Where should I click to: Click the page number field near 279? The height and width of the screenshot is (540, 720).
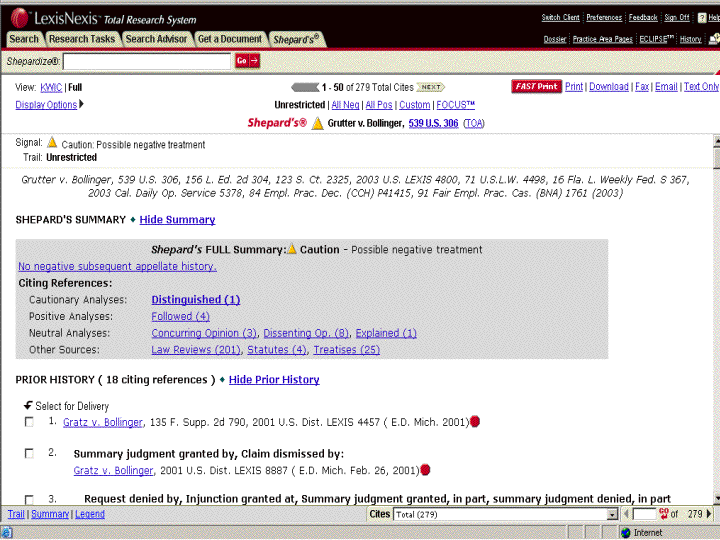(644, 514)
